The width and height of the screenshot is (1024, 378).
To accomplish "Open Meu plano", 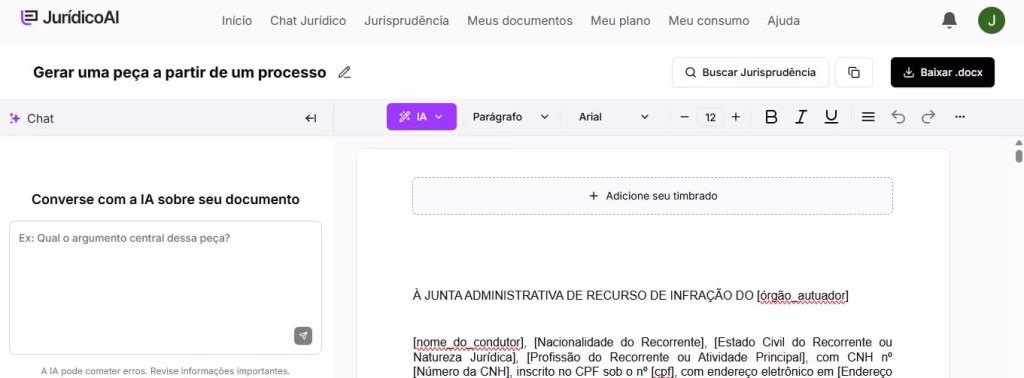I will (620, 21).
